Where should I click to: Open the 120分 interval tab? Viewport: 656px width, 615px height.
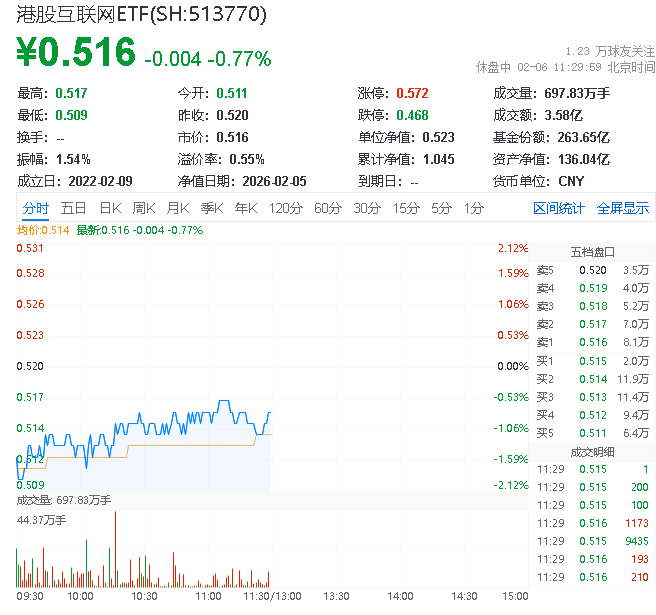[x=285, y=208]
